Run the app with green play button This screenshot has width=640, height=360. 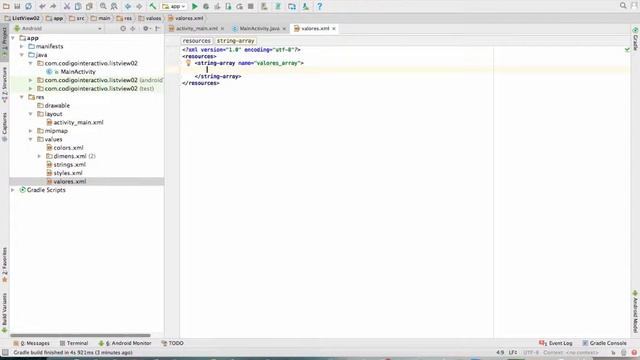pyautogui.click(x=195, y=6)
